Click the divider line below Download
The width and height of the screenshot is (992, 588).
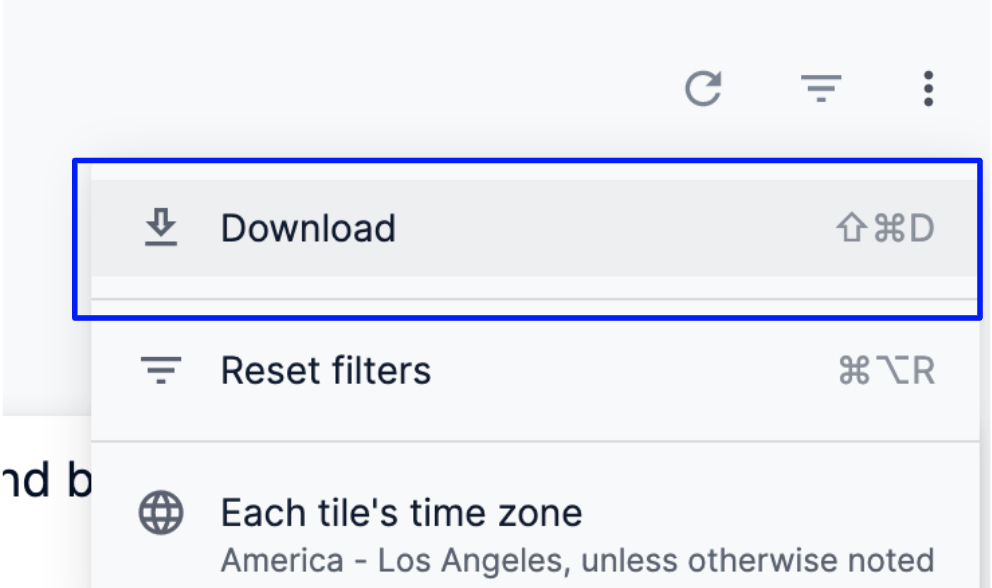[534, 299]
